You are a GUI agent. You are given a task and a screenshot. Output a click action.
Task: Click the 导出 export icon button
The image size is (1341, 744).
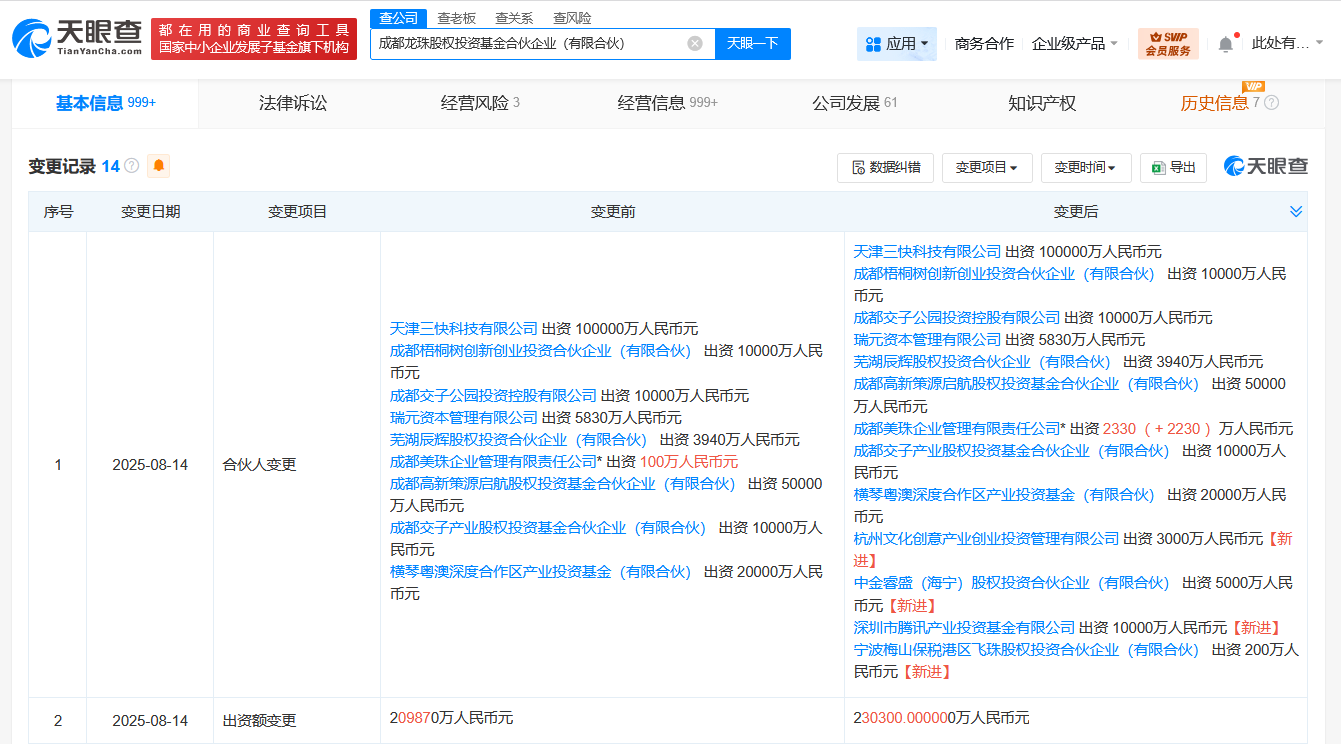tap(1173, 167)
